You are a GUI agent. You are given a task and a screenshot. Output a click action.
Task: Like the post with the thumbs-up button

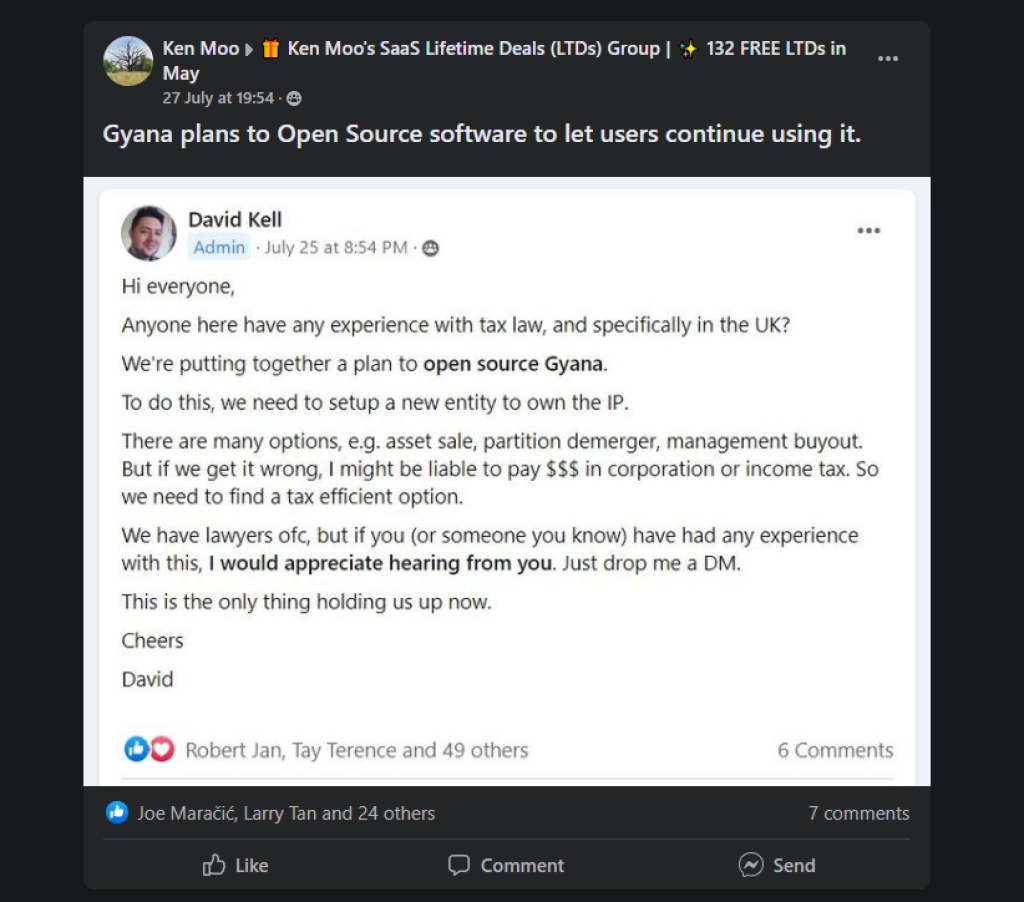(235, 865)
